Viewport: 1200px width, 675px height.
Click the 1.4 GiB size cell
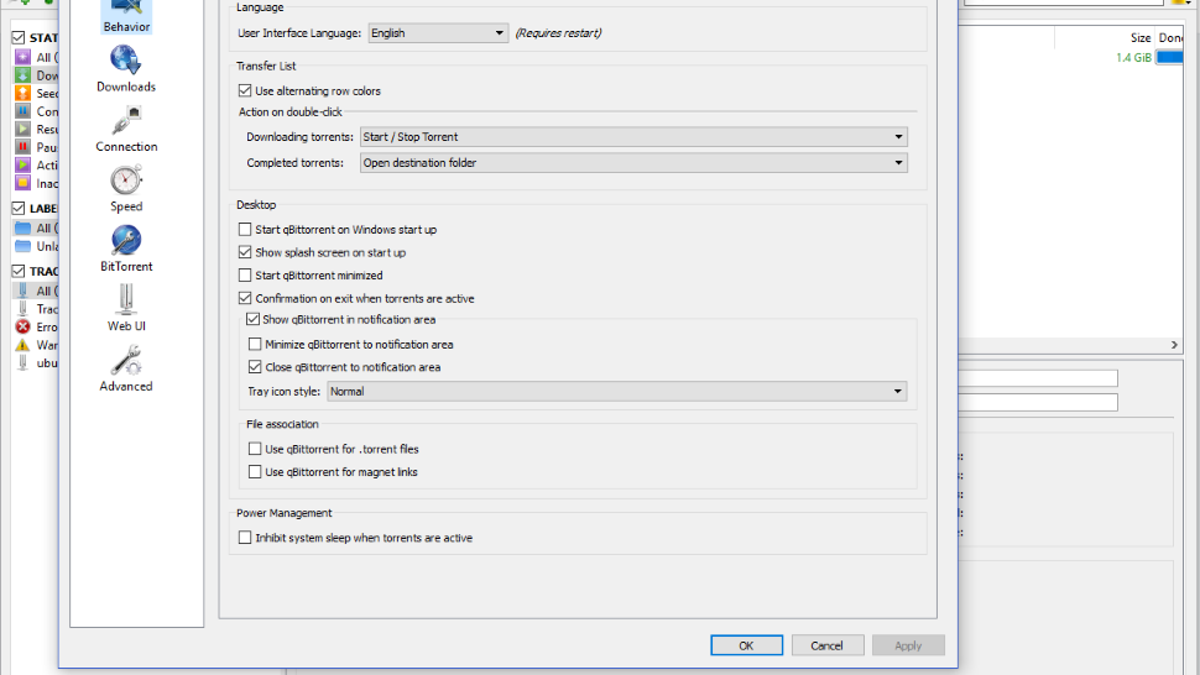tap(1133, 58)
